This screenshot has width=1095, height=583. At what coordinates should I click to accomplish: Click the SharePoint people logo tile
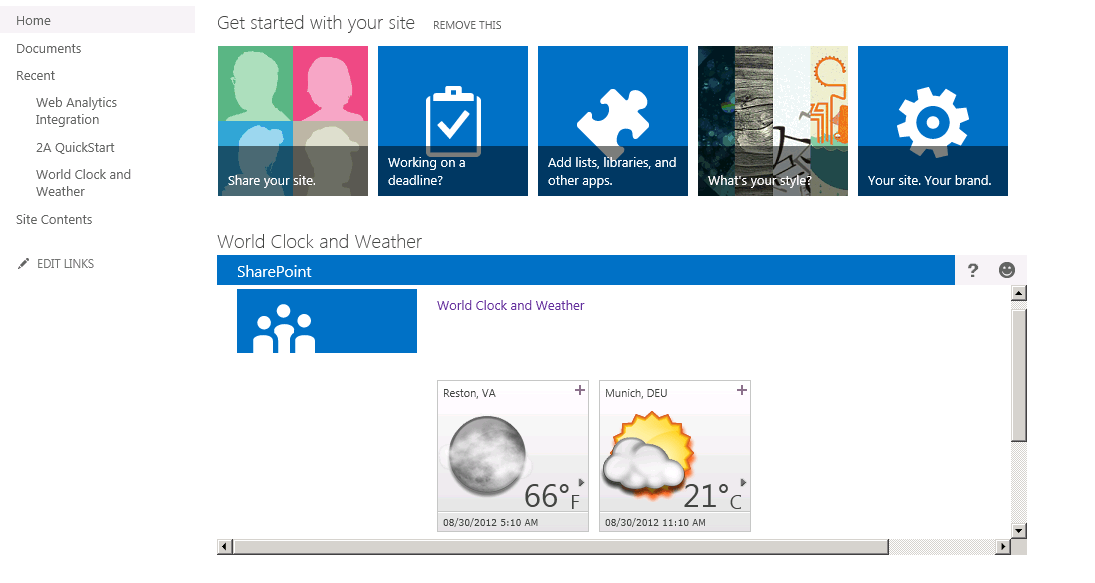(x=327, y=321)
